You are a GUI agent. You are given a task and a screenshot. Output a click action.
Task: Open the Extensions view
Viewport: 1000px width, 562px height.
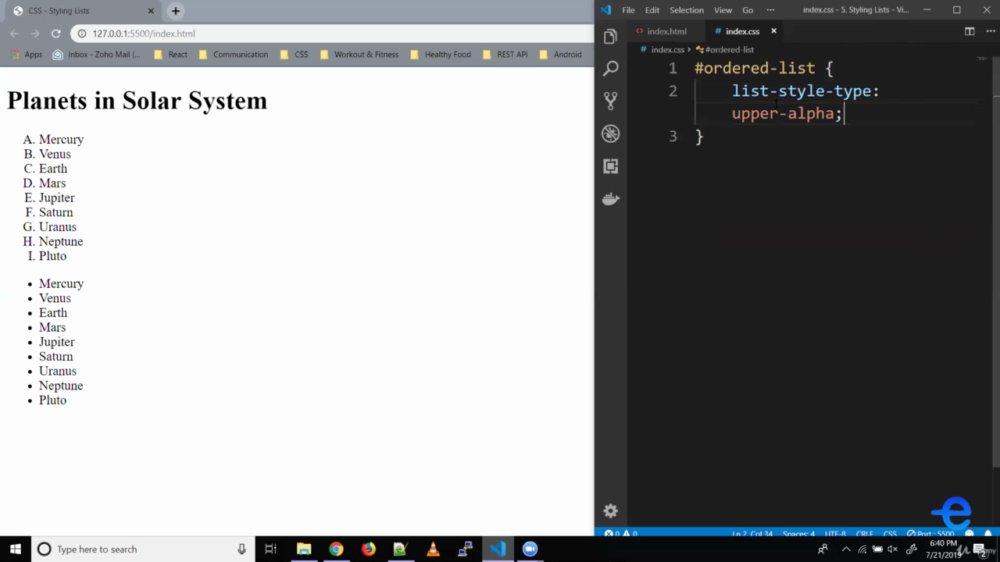(x=610, y=166)
